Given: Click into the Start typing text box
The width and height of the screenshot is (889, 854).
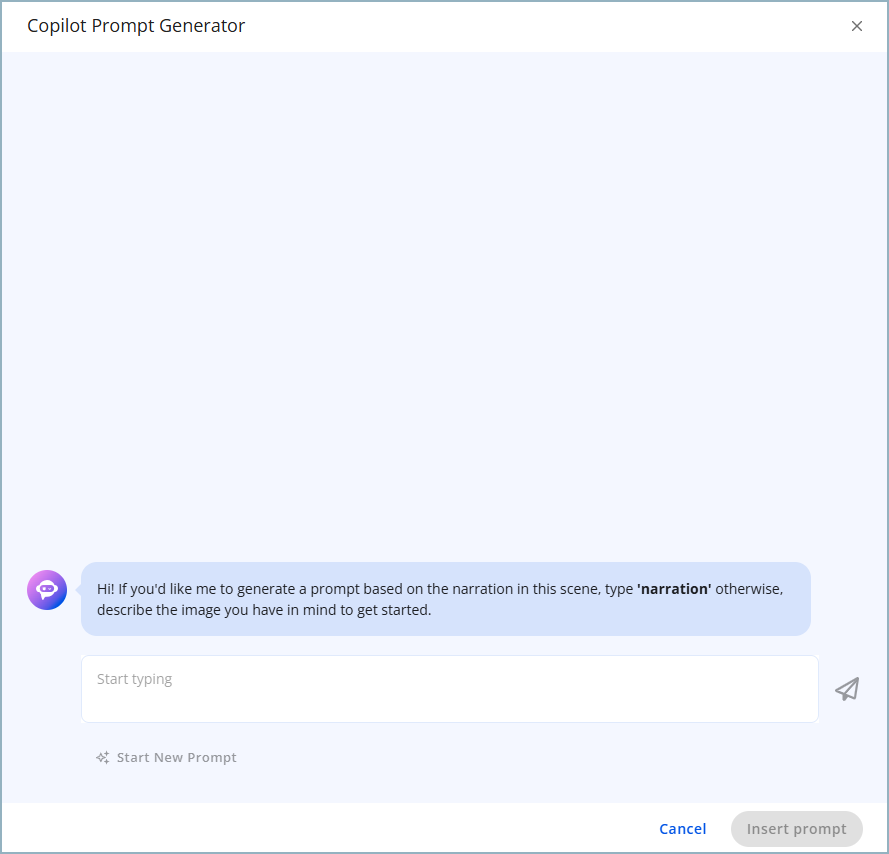Looking at the screenshot, I should point(450,689).
